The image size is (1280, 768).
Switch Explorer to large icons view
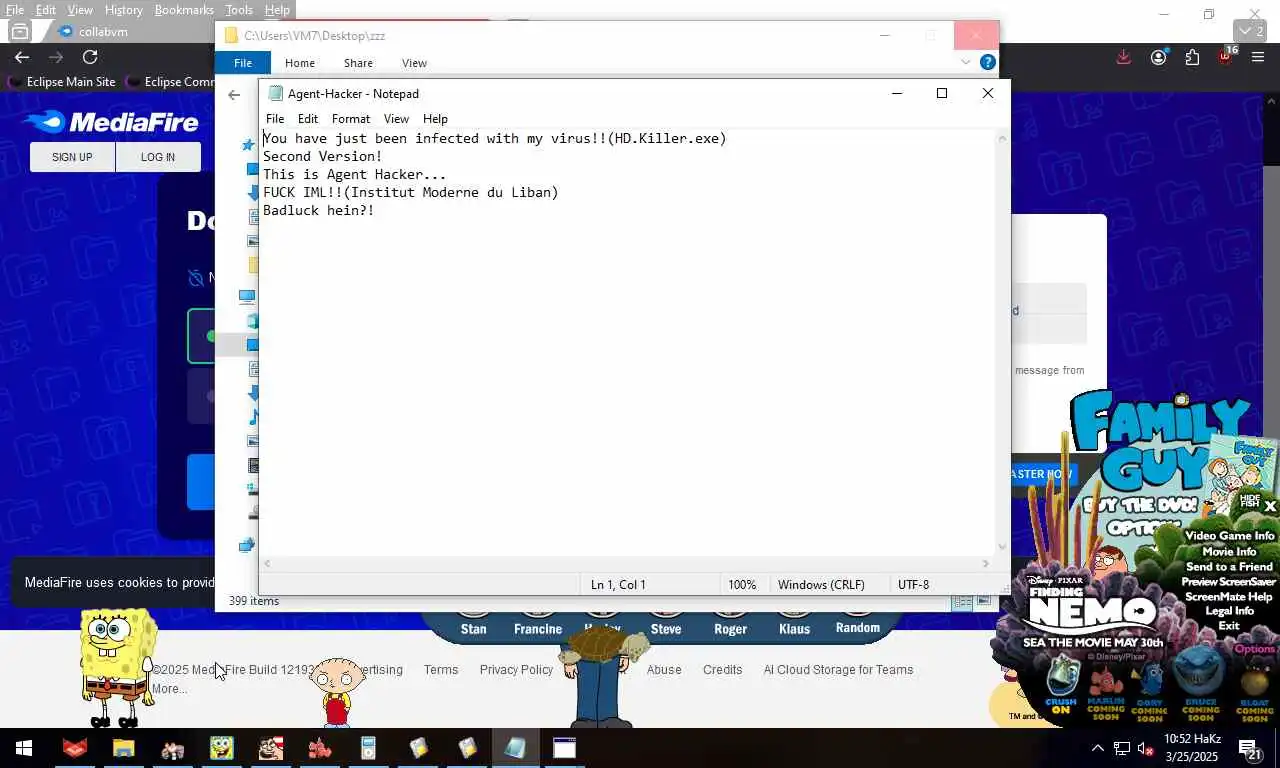tap(984, 601)
